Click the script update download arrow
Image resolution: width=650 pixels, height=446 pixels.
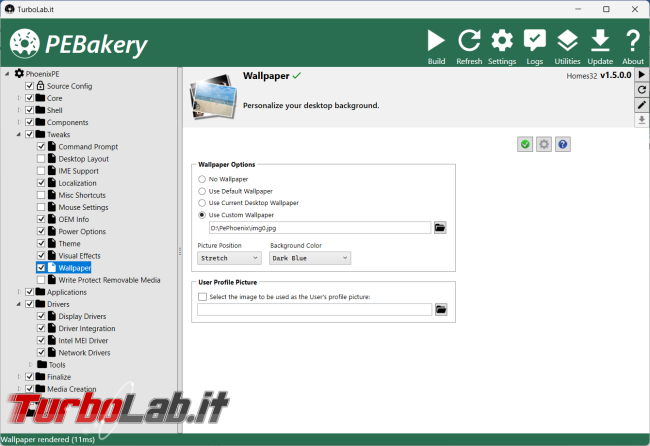(x=641, y=120)
